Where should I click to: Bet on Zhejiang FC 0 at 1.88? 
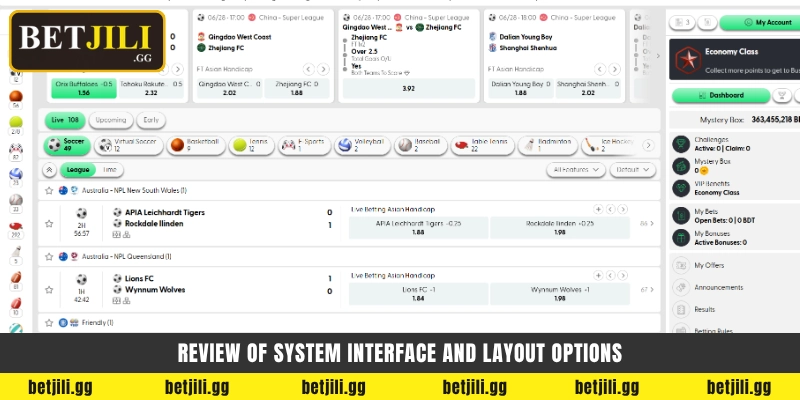[x=297, y=88]
